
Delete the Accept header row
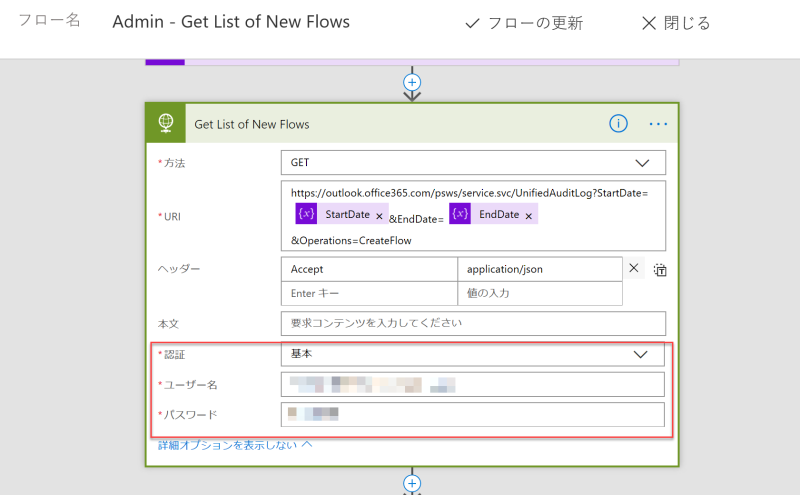(634, 268)
